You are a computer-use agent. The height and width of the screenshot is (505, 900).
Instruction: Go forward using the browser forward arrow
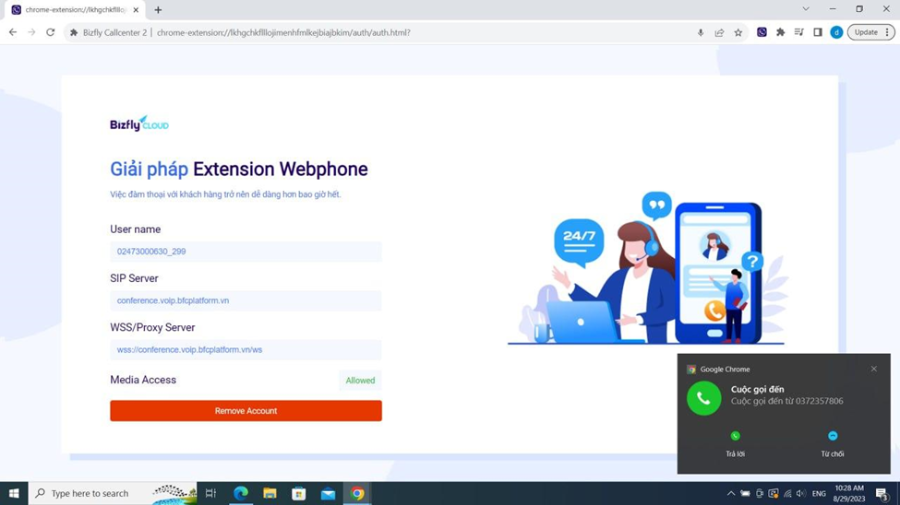[x=32, y=33]
